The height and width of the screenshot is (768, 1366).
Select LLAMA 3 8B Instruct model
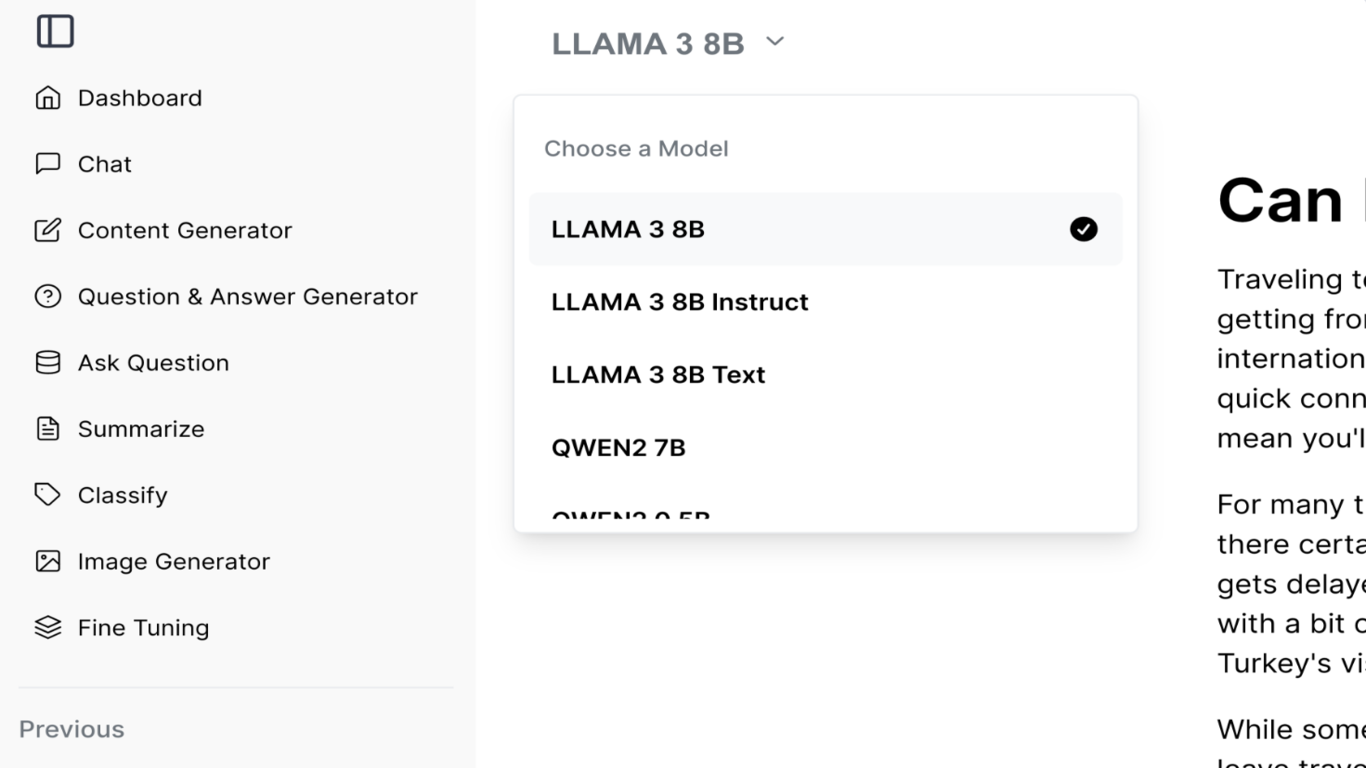(x=825, y=302)
